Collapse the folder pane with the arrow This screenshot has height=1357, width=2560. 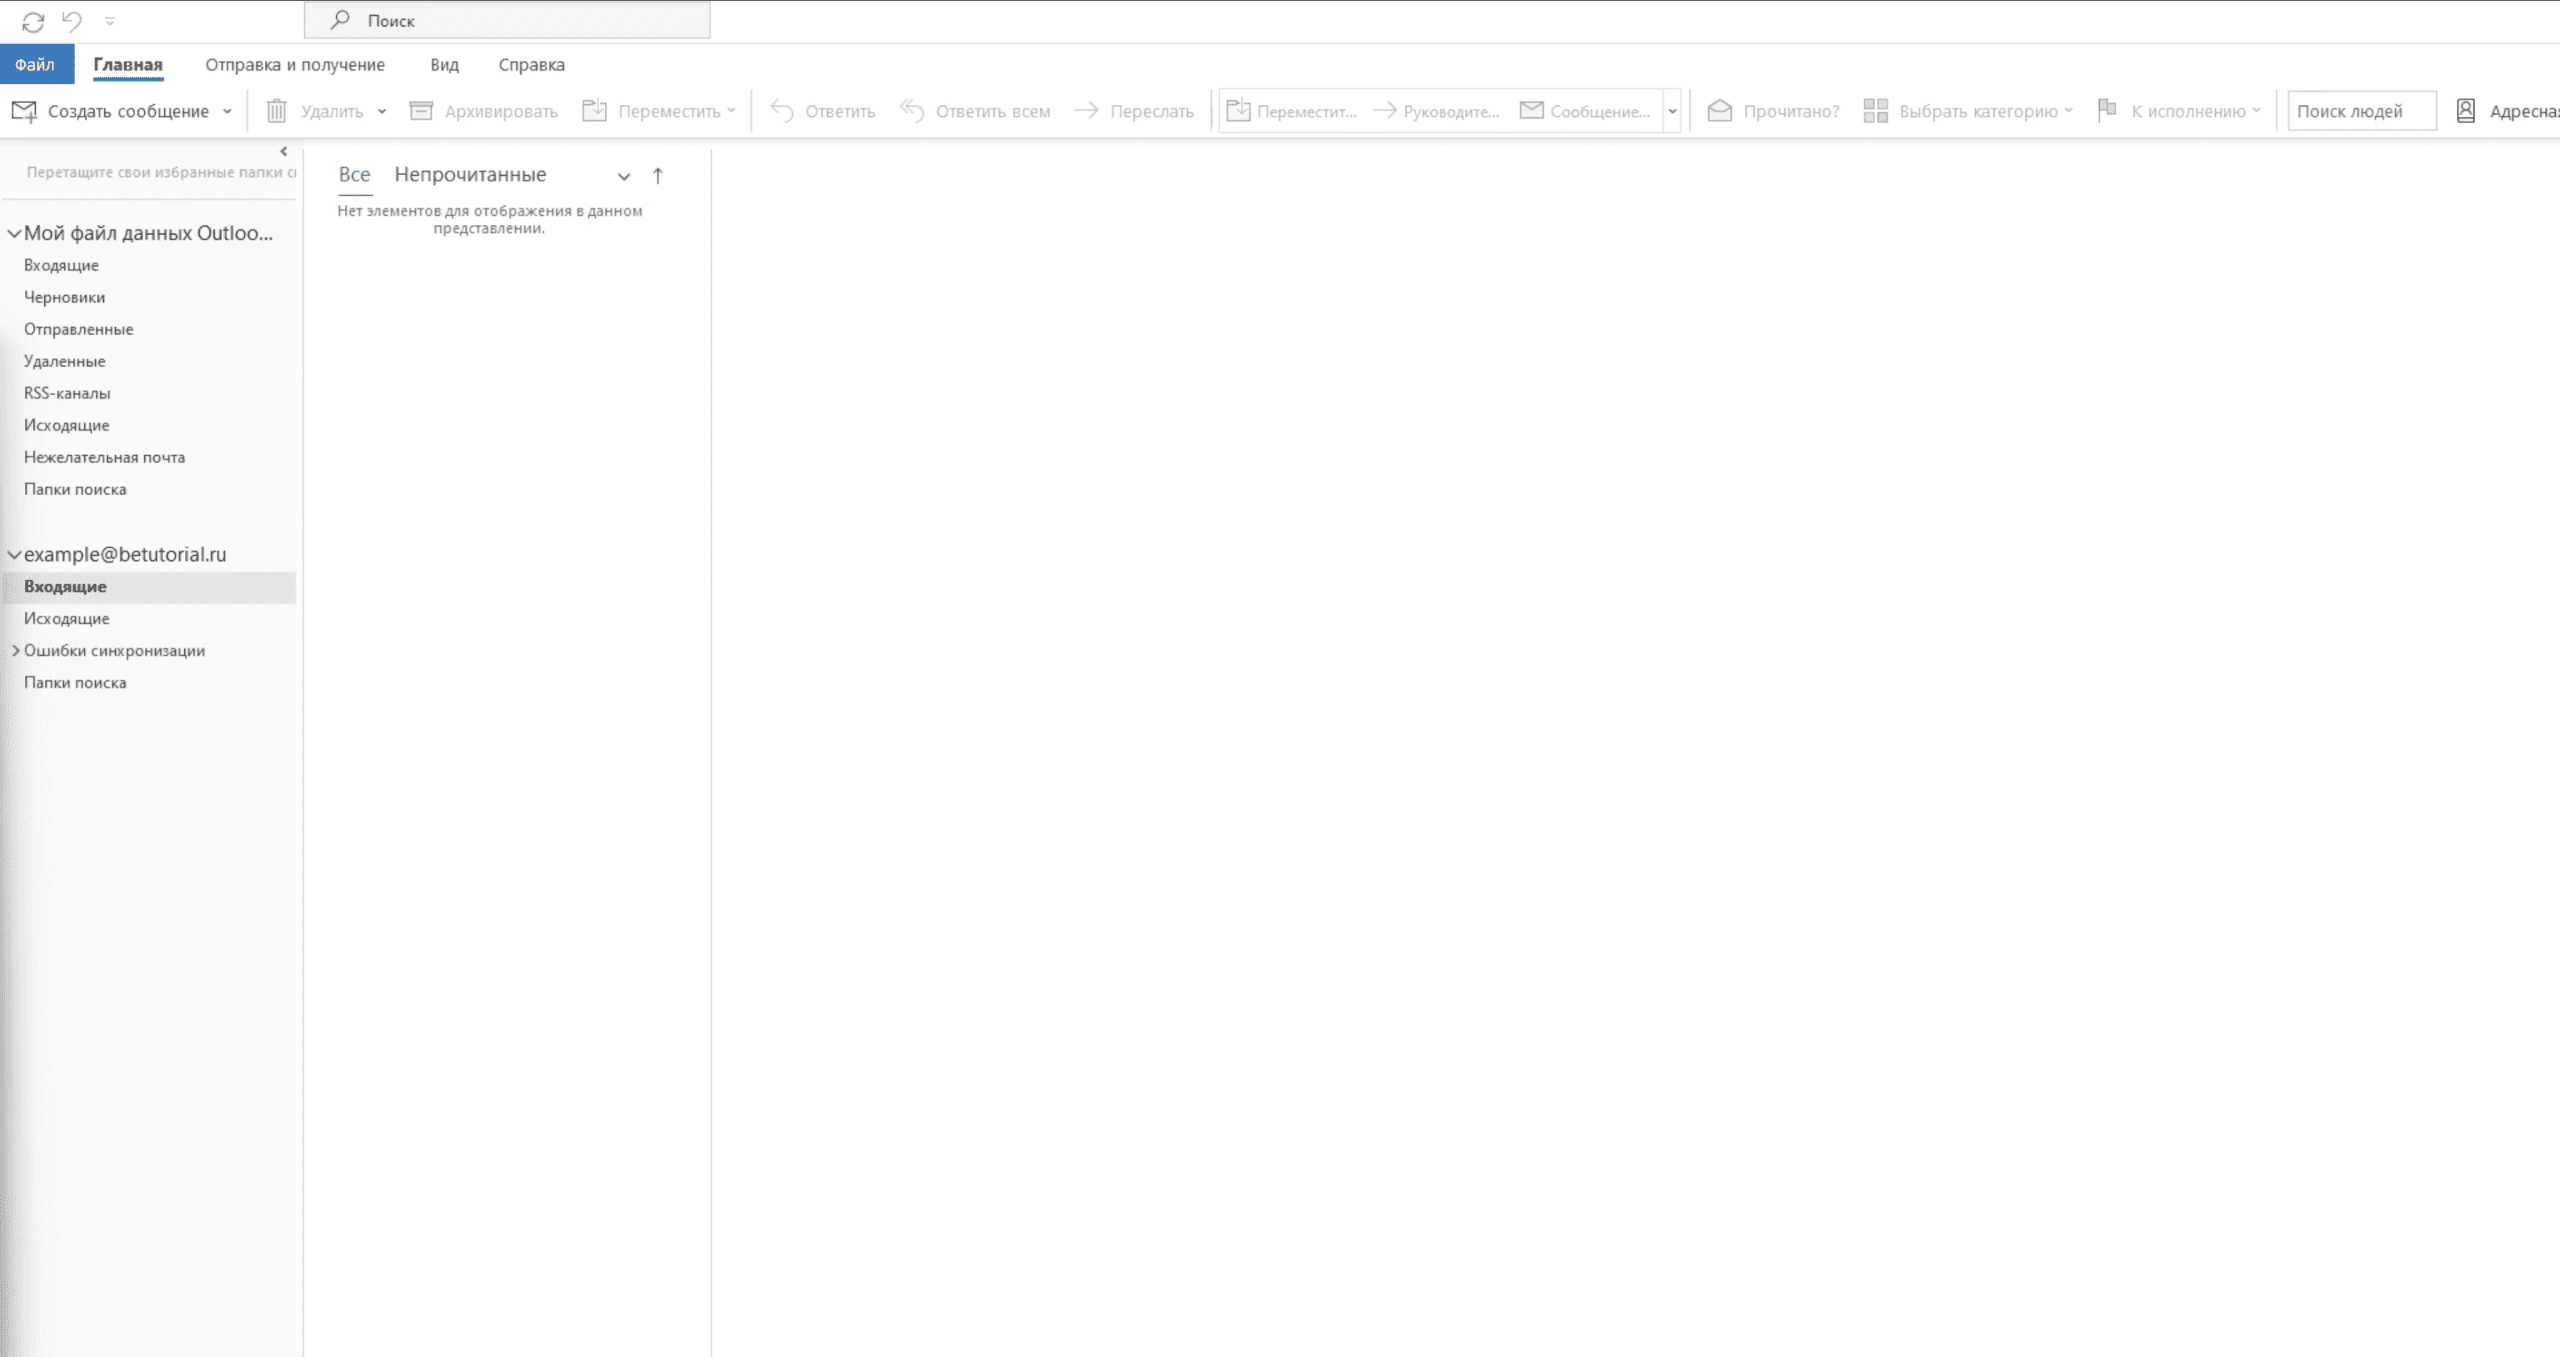(x=284, y=152)
